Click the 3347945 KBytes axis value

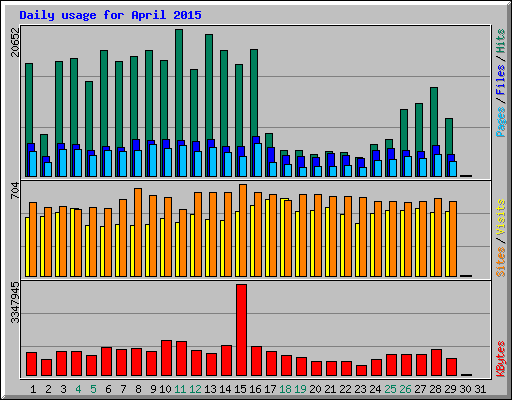tap(15, 303)
